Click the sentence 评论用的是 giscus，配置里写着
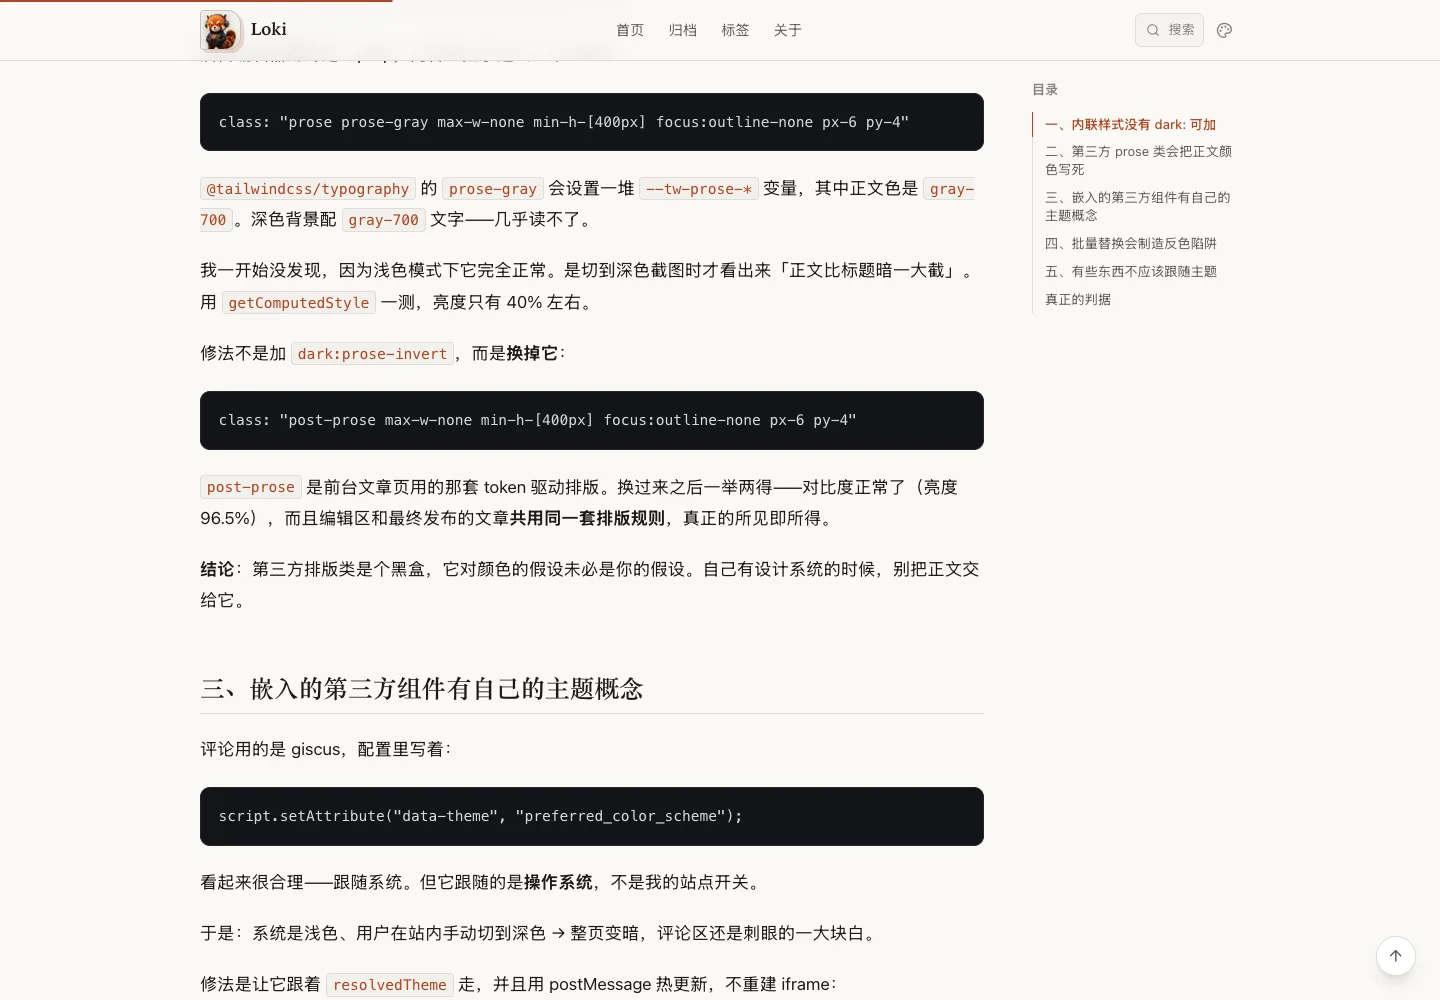 tap(325, 749)
